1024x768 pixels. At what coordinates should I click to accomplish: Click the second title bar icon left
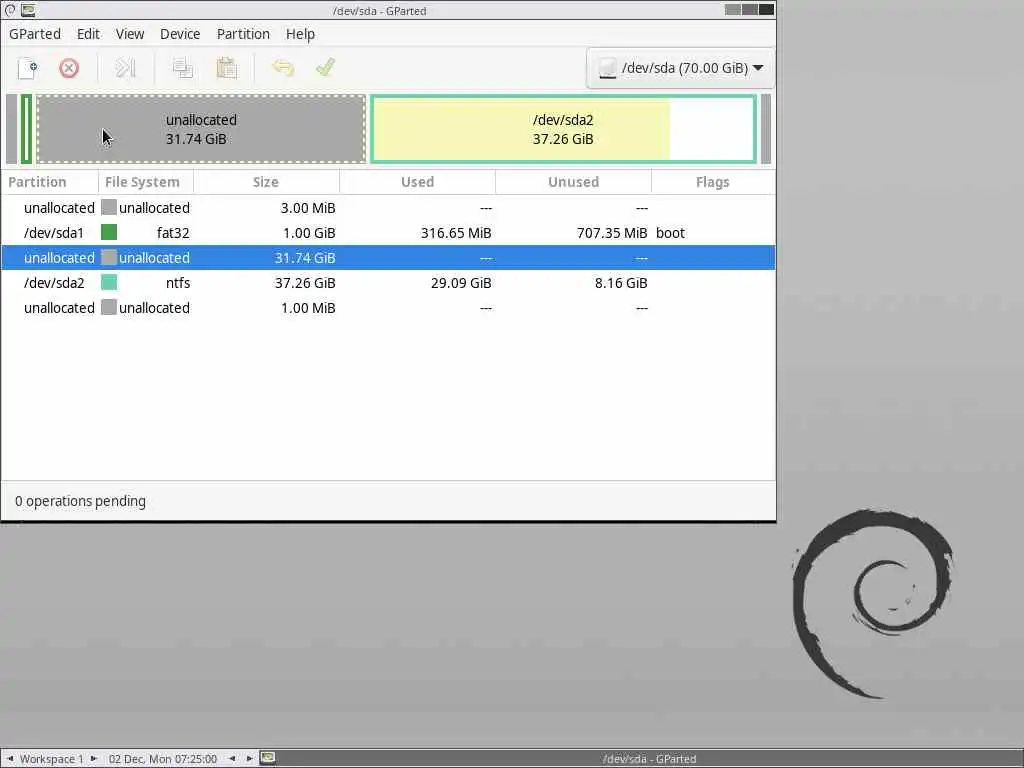pos(28,10)
